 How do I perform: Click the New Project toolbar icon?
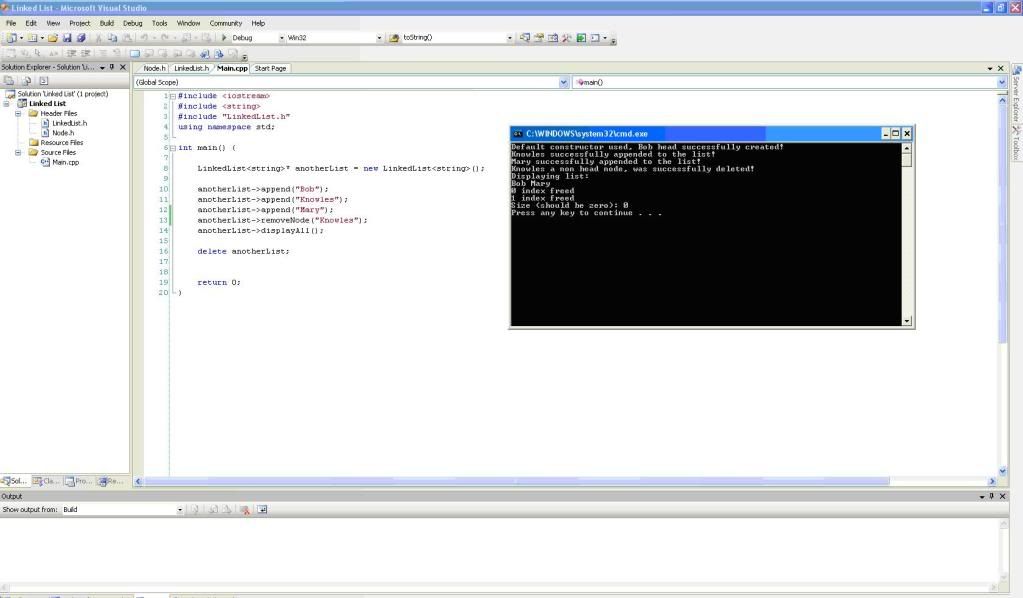click(12, 38)
